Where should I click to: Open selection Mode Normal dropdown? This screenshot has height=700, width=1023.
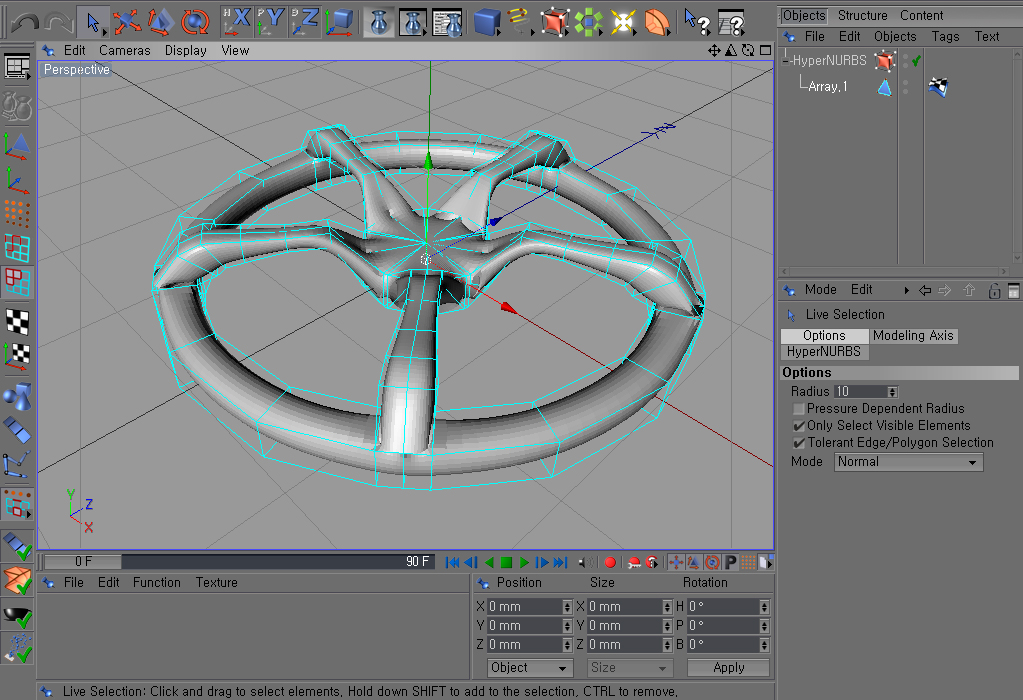click(x=908, y=462)
